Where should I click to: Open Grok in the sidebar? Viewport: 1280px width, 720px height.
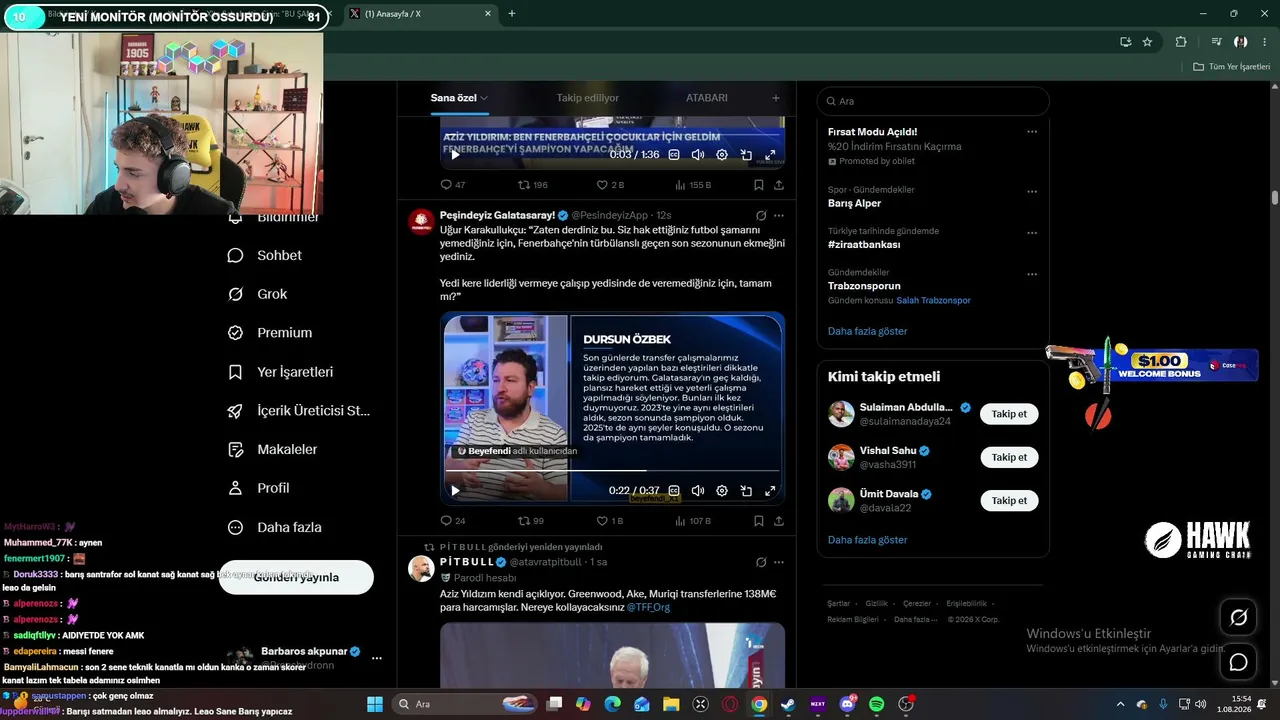(258, 294)
